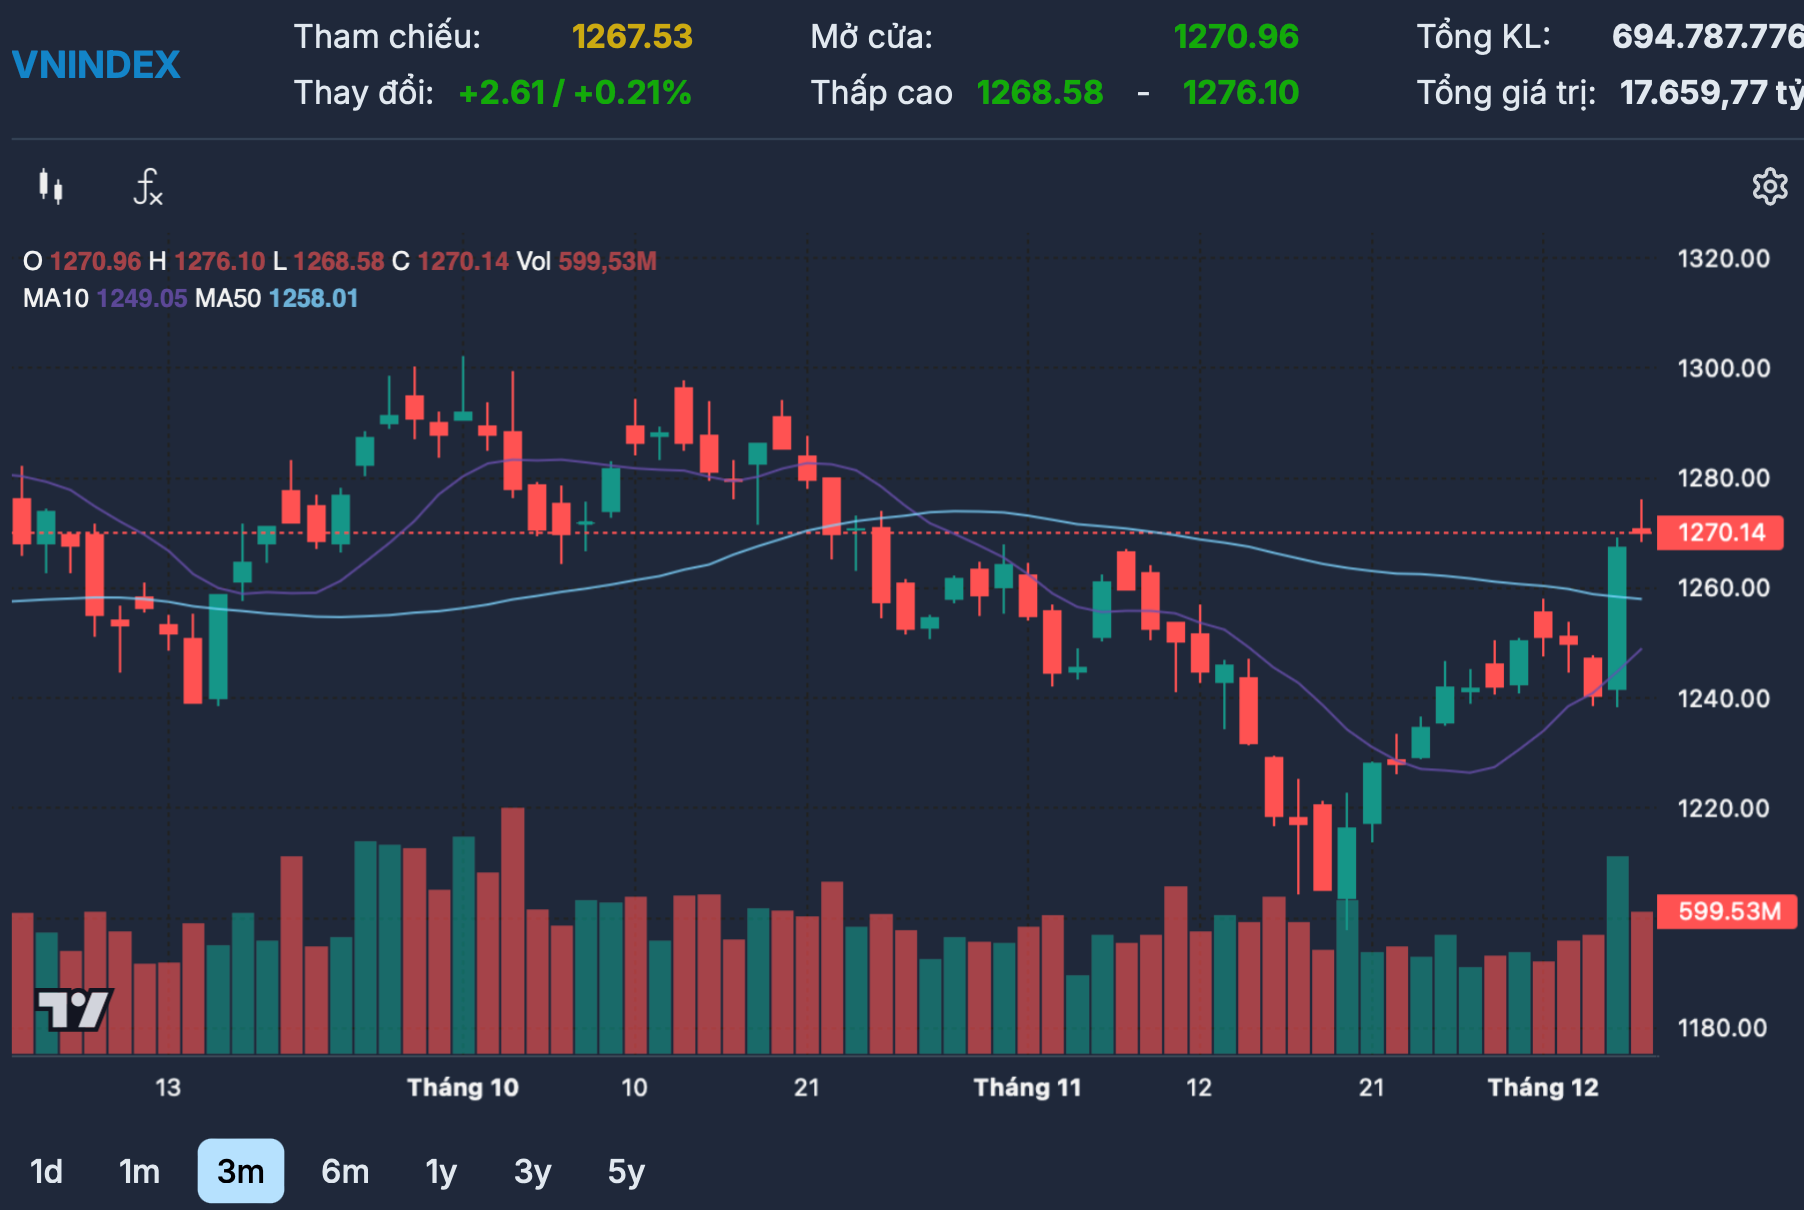Viewport: 1804px width, 1210px height.
Task: Click the legend Open value 1270.96
Action: tap(95, 261)
